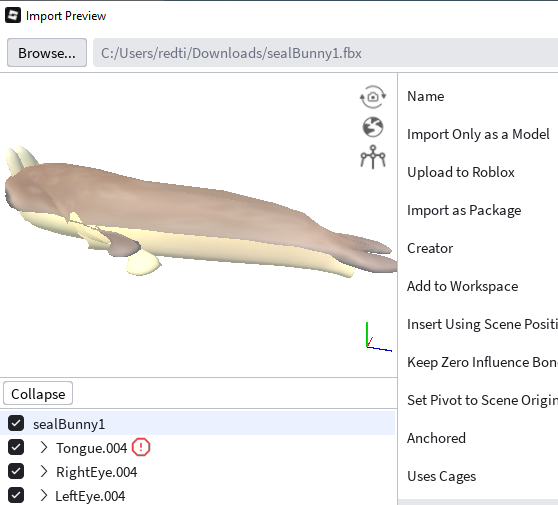Viewport: 558px width, 505px height.
Task: Expand the LeftEye.004 tree node
Action: [44, 495]
